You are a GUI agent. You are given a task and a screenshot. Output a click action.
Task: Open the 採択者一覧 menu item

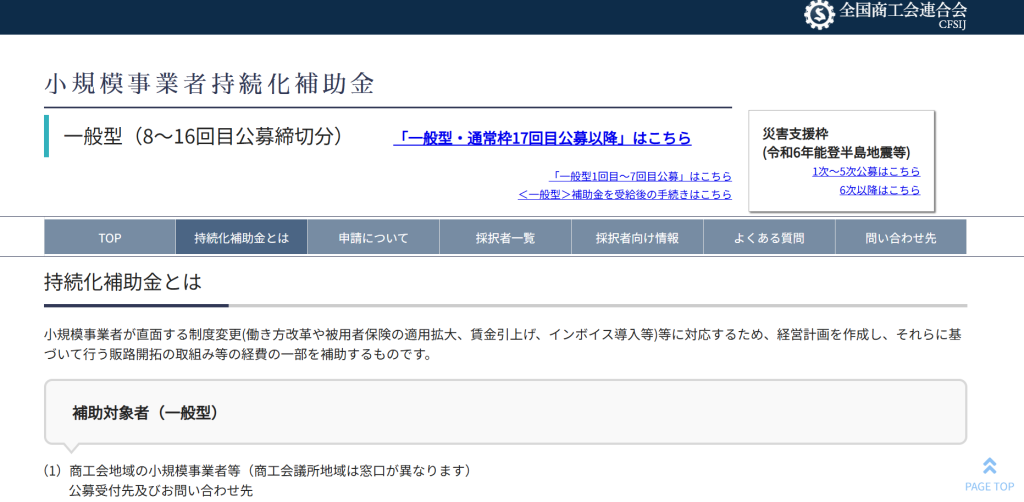pos(505,238)
